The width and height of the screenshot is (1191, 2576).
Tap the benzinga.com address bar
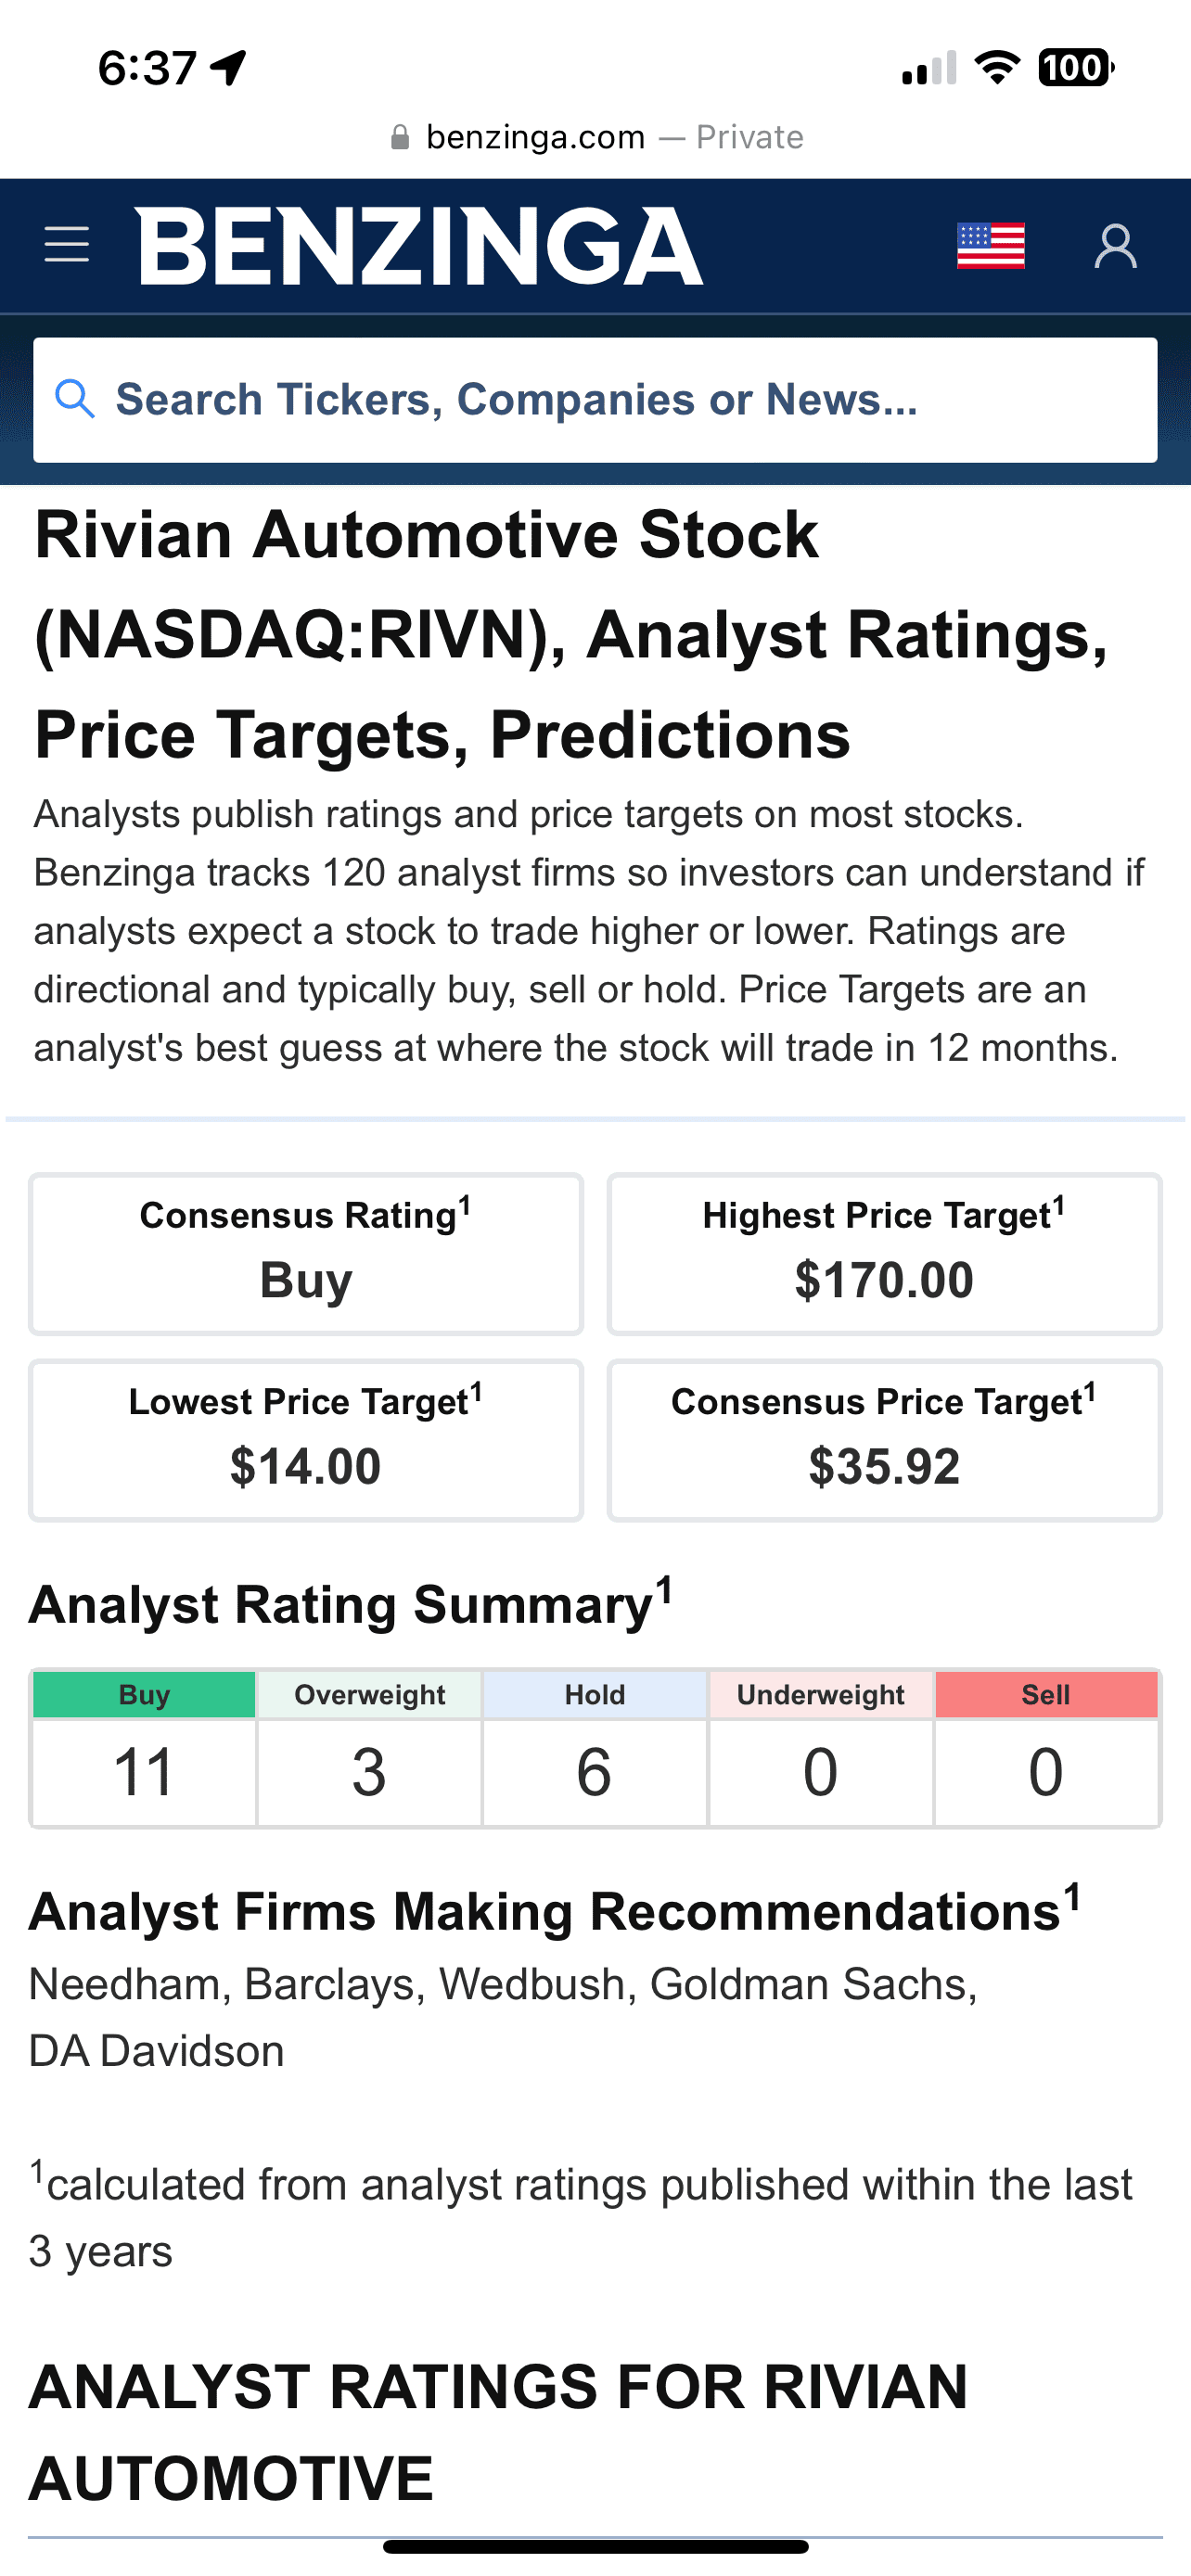(x=595, y=137)
